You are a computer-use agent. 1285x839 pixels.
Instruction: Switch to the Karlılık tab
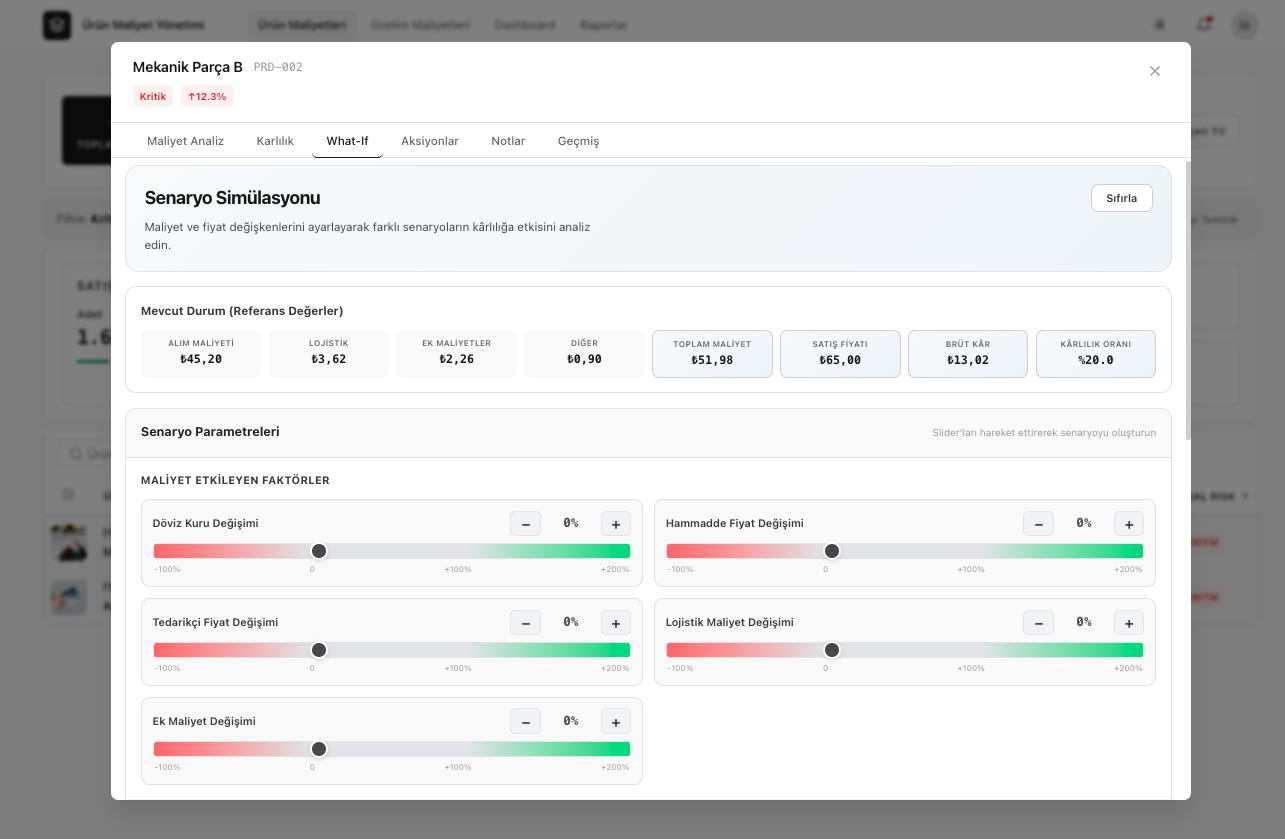(275, 141)
